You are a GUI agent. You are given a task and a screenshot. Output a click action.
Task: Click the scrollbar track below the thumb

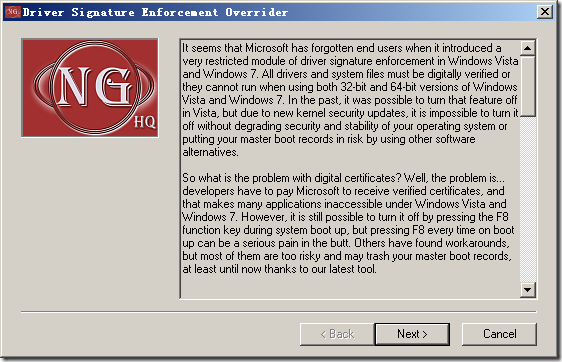(x=528, y=199)
